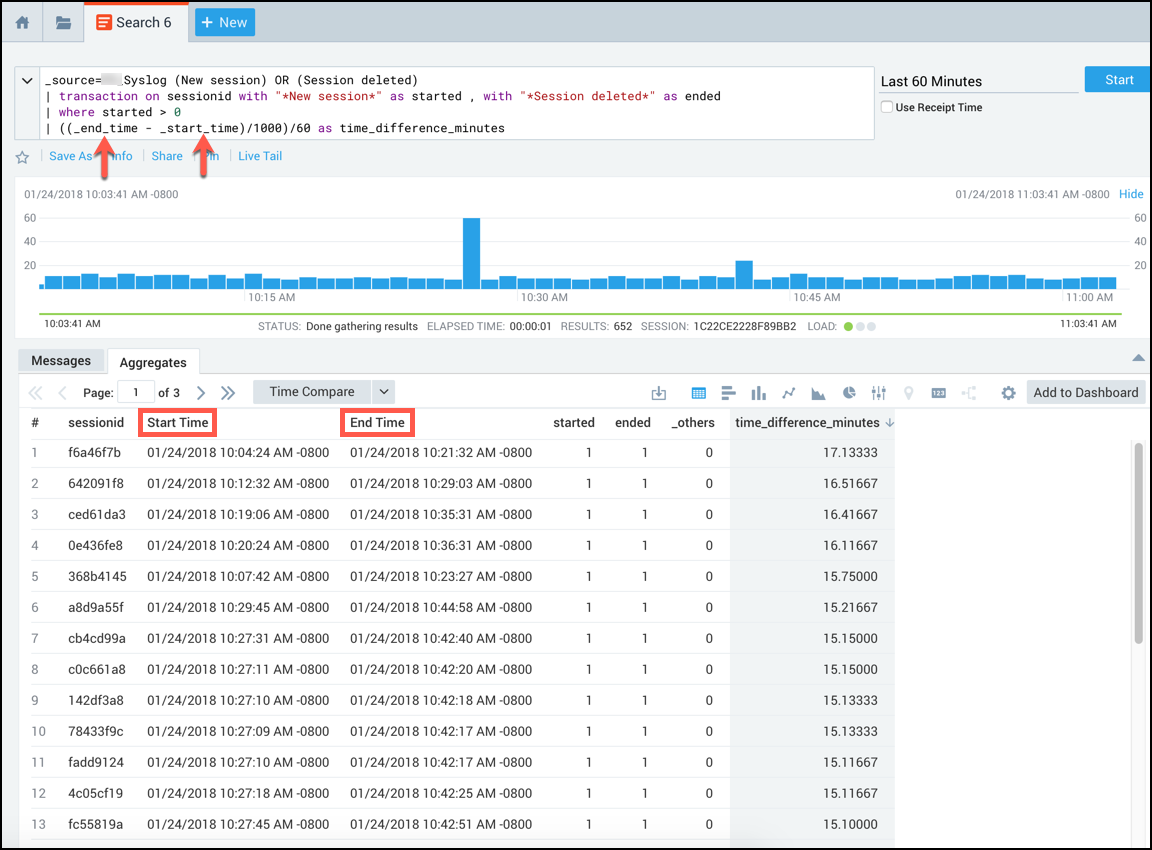Select the Search 6 tab
This screenshot has height=850, width=1152.
click(134, 22)
